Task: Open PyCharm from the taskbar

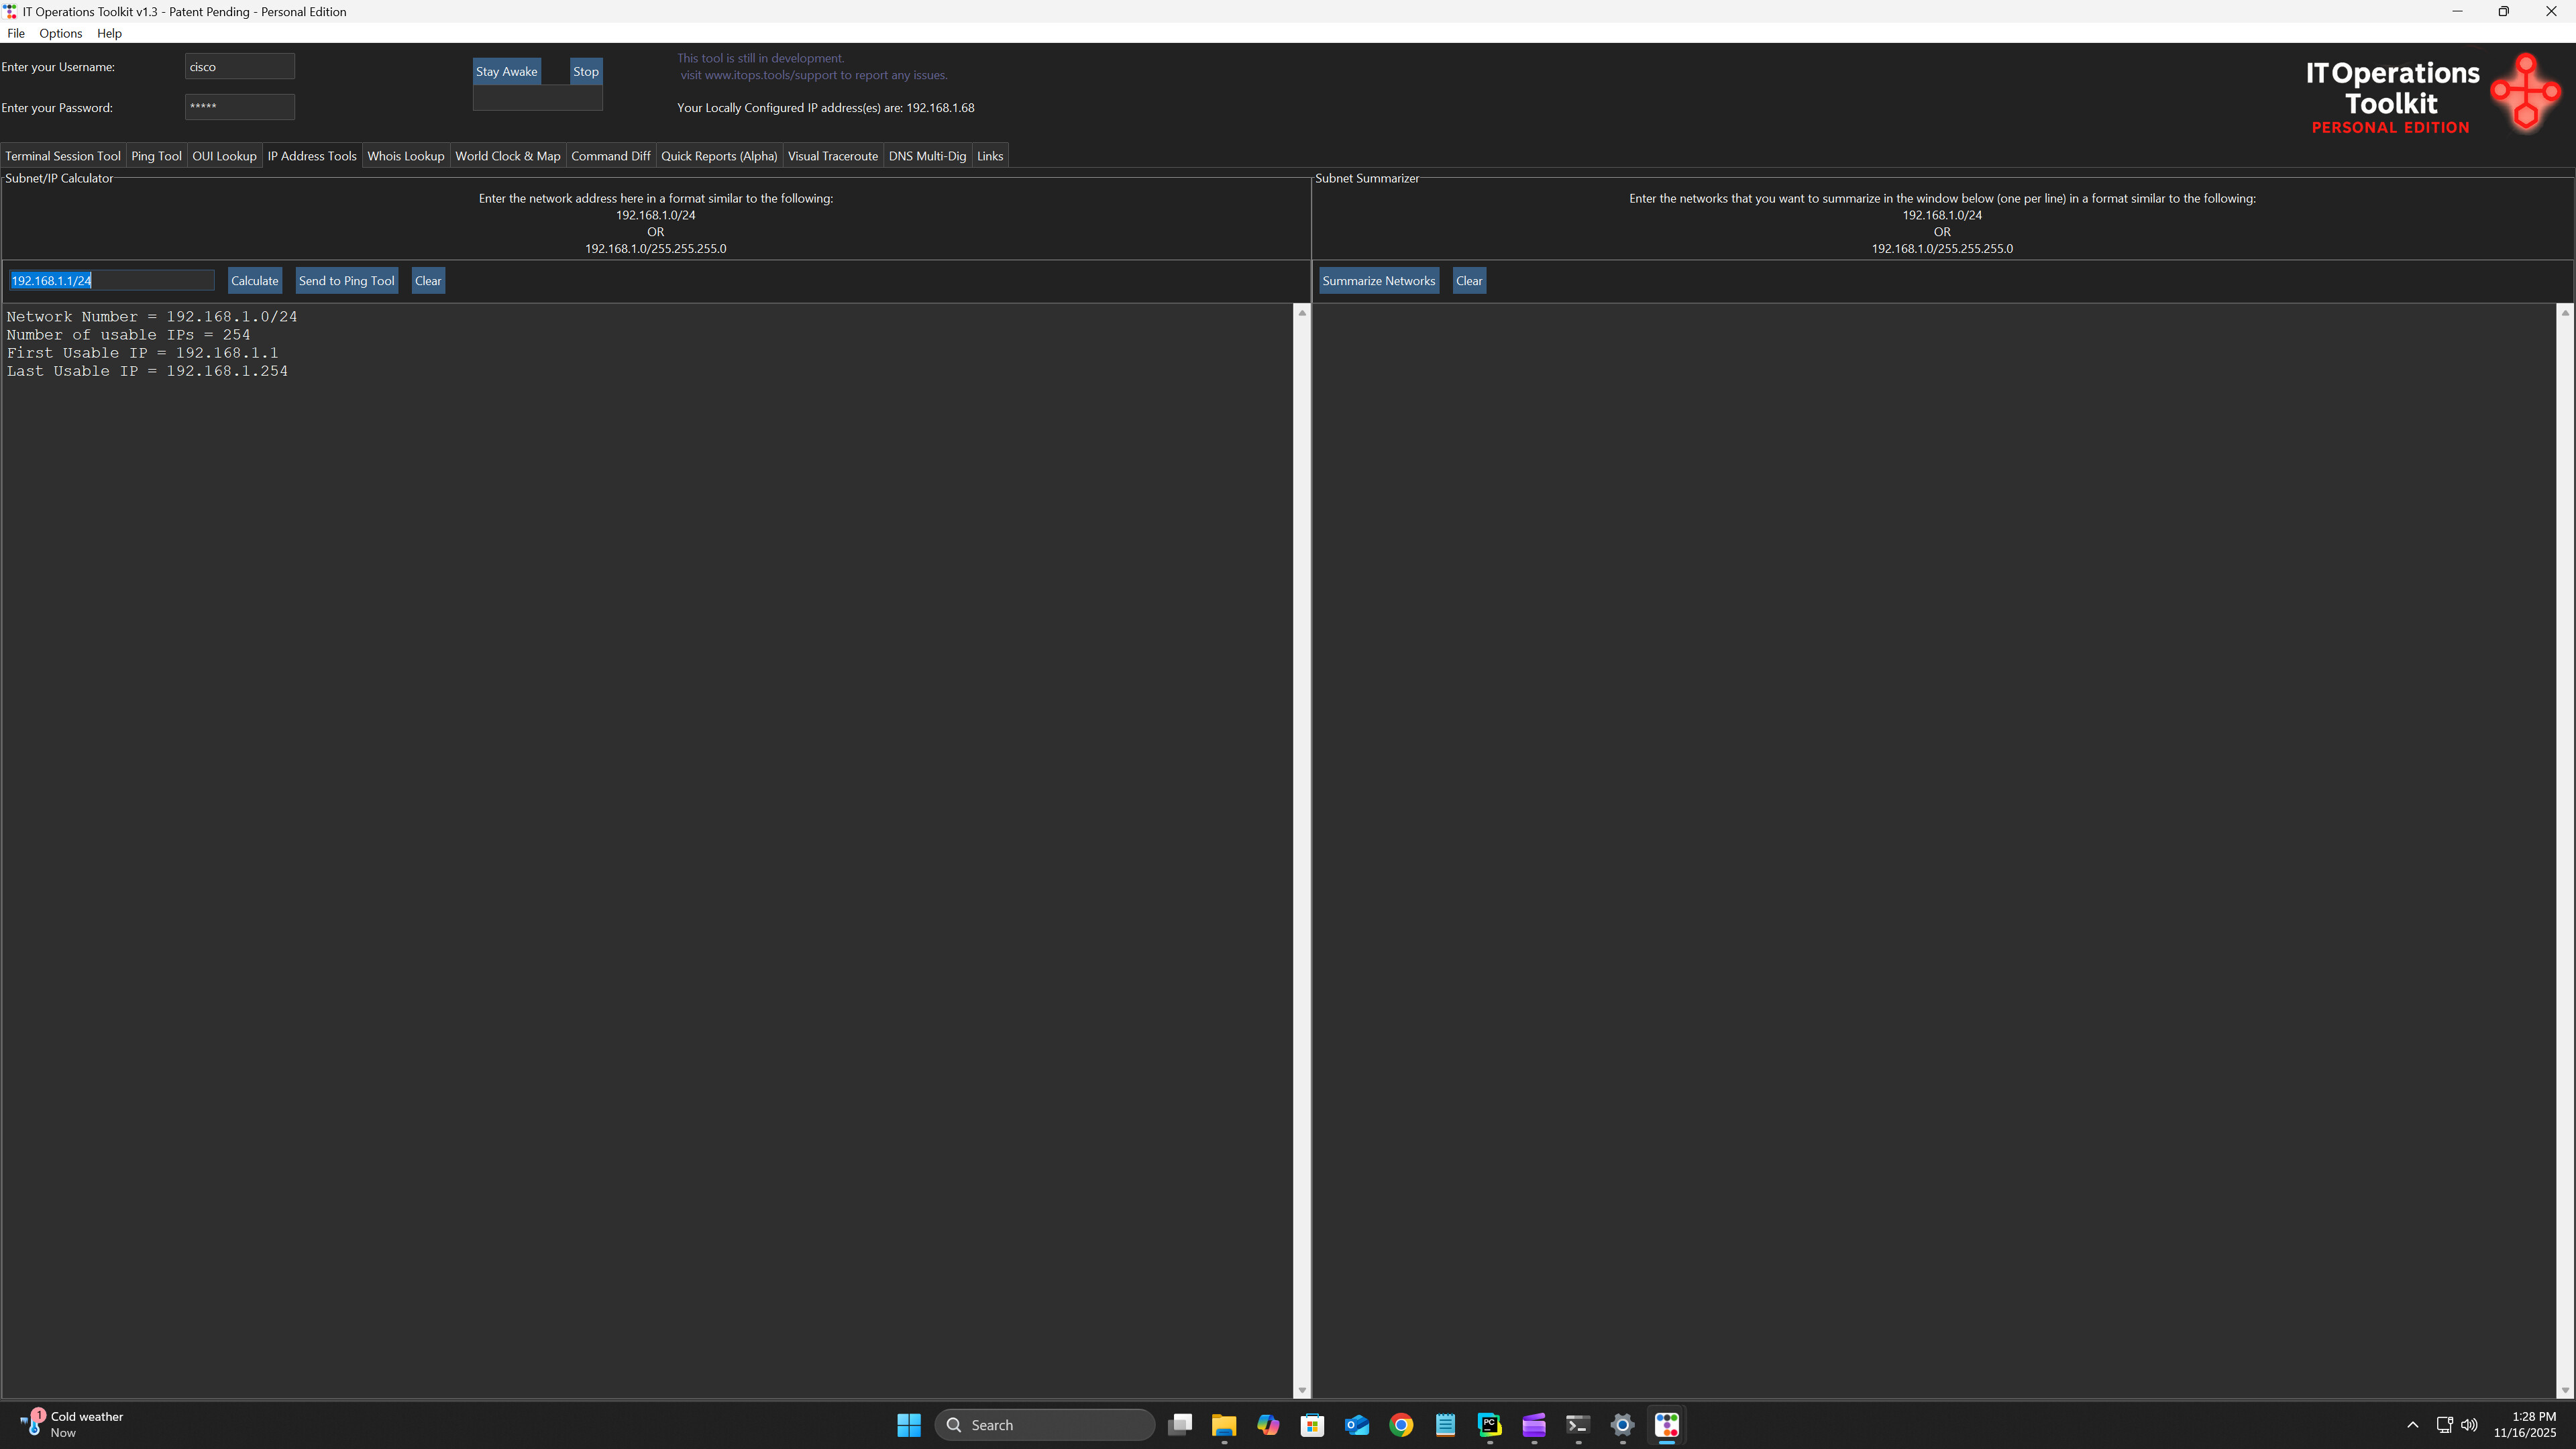Action: pos(1489,1424)
